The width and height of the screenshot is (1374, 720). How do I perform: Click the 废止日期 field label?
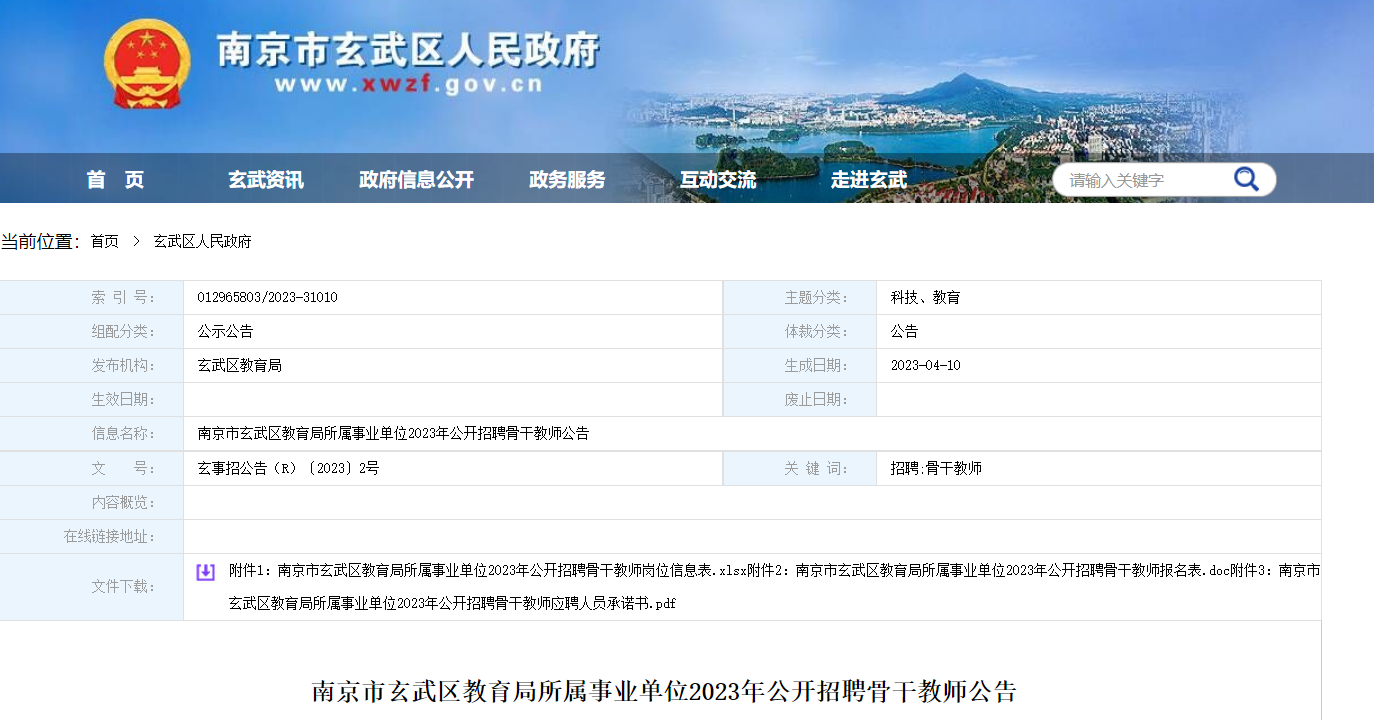[817, 400]
